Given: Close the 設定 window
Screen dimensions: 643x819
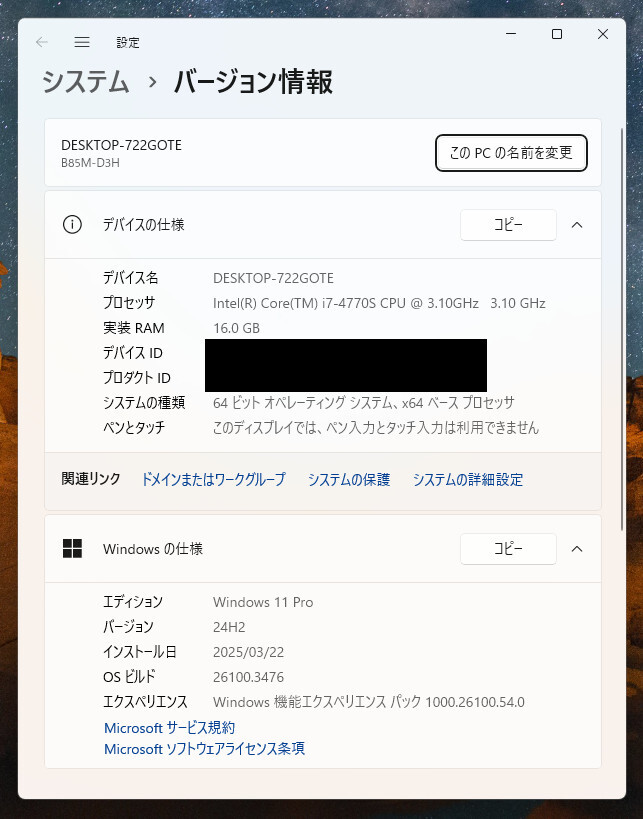Looking at the screenshot, I should coord(603,34).
